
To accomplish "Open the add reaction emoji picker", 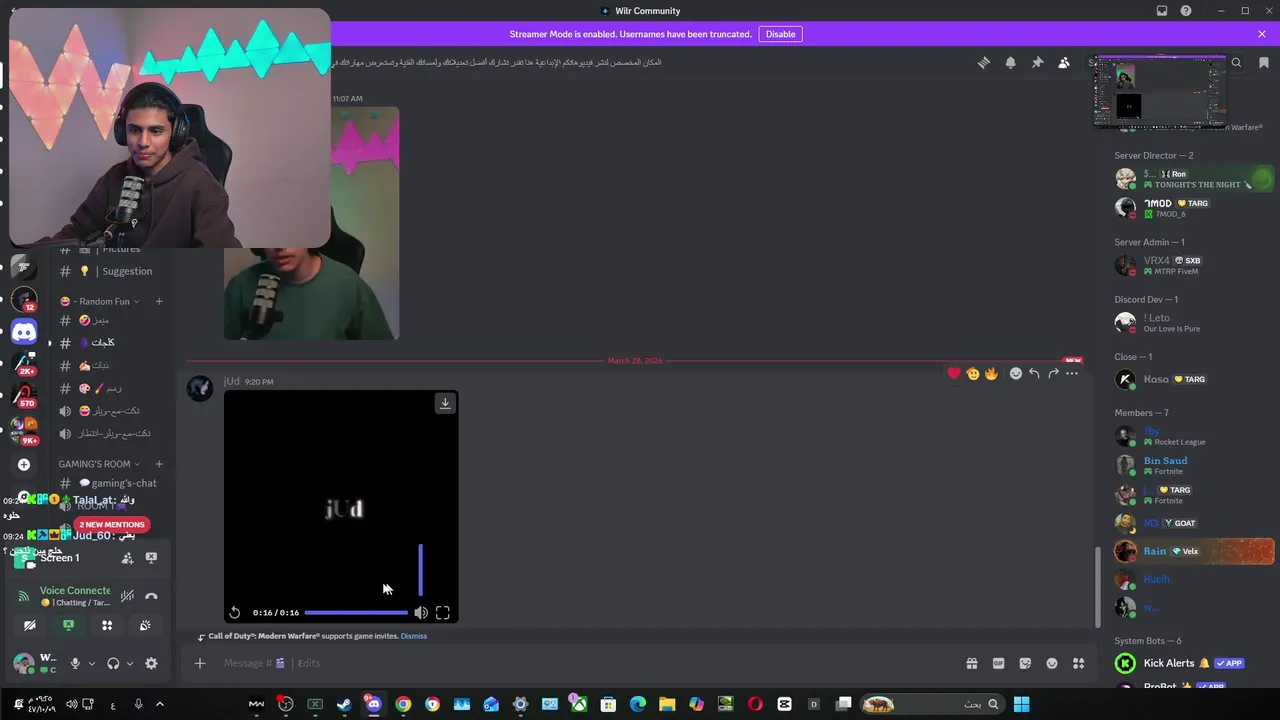I will pos(1016,373).
